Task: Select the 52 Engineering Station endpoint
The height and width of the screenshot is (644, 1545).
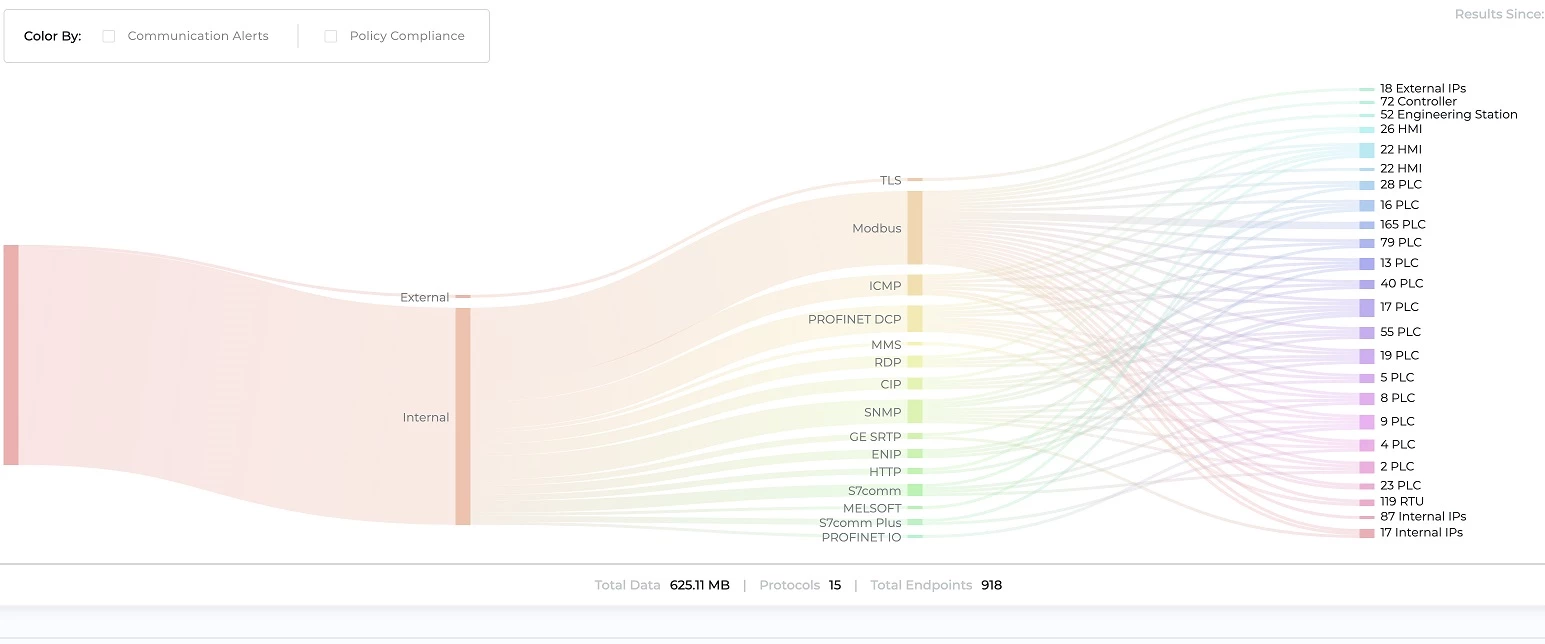Action: 1448,115
